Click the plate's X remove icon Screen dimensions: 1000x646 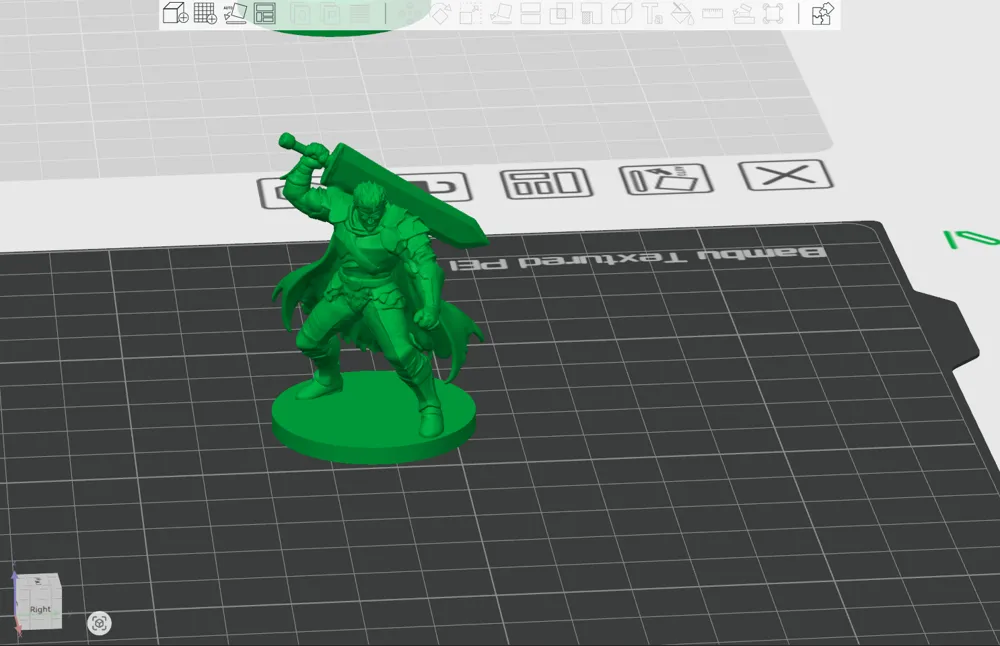(786, 175)
